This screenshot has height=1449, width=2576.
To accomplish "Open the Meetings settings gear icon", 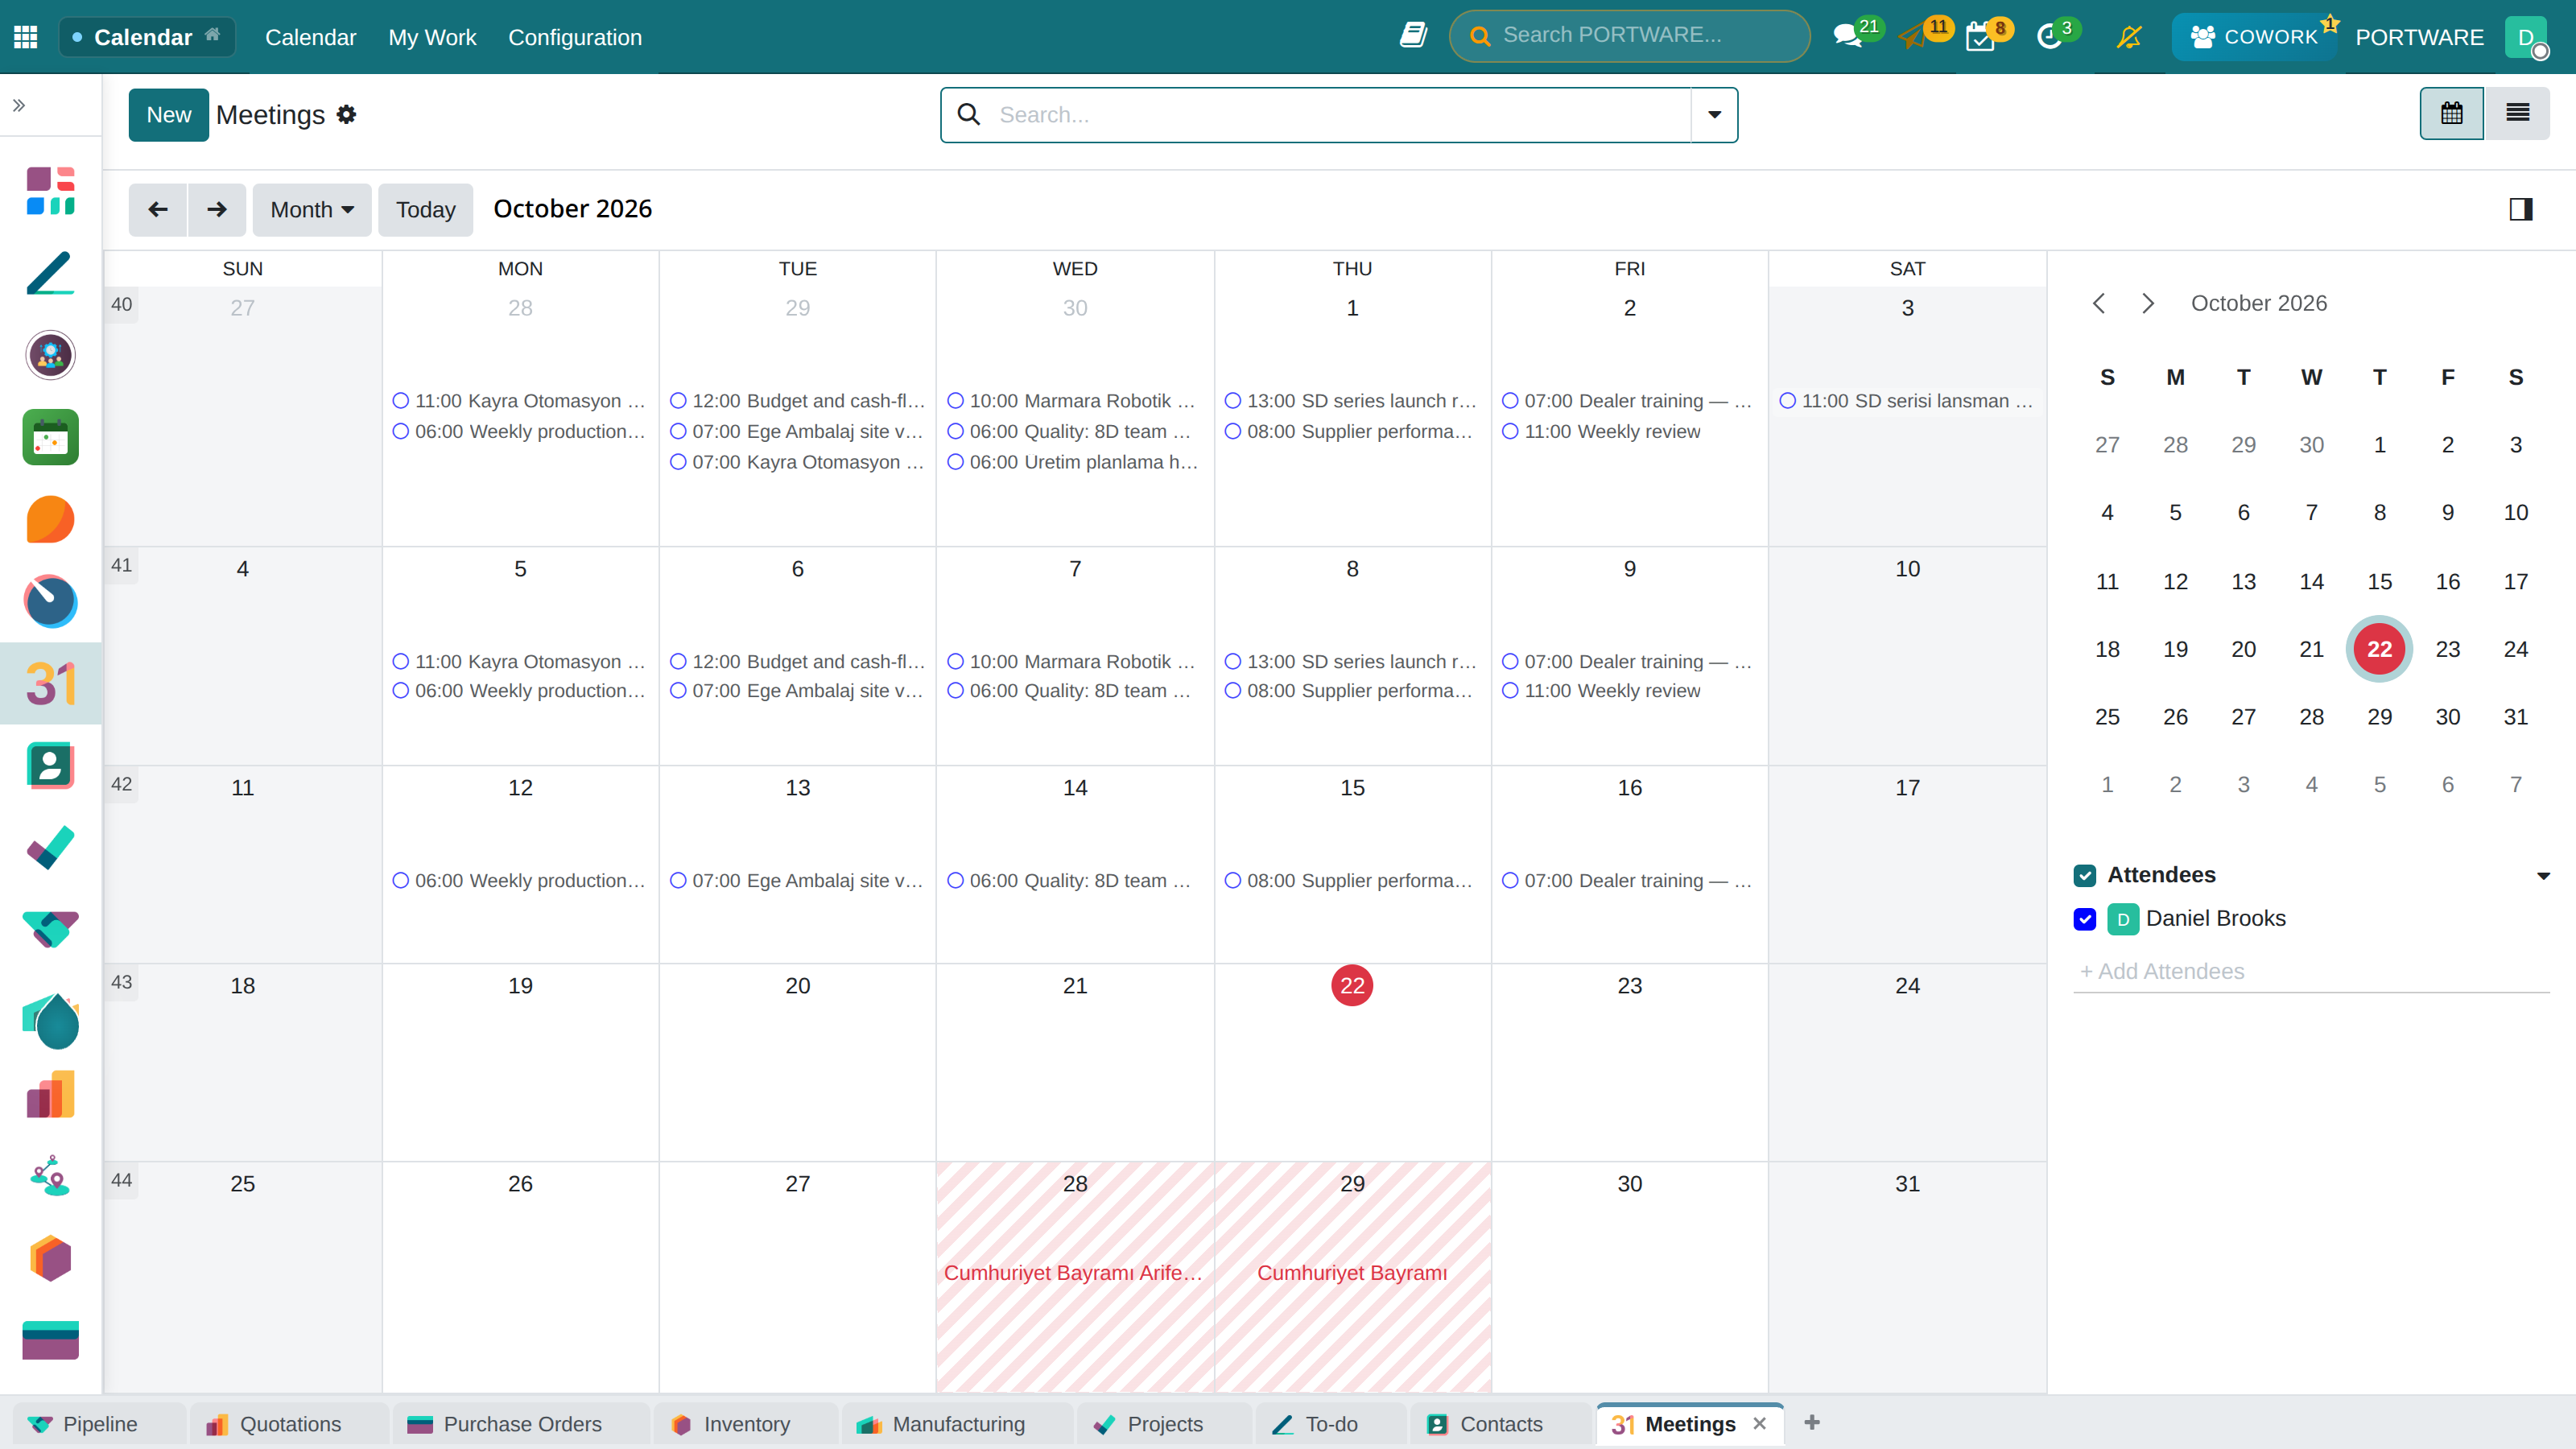I will click(x=346, y=115).
